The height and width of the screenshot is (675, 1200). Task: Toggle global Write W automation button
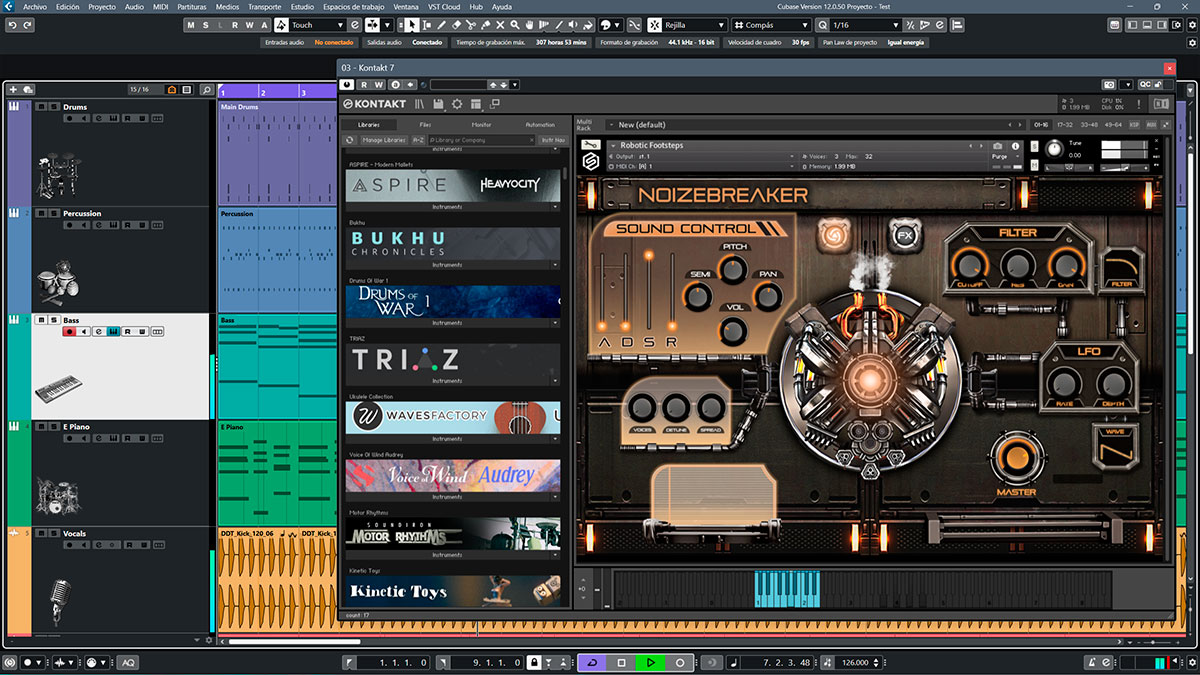[249, 24]
